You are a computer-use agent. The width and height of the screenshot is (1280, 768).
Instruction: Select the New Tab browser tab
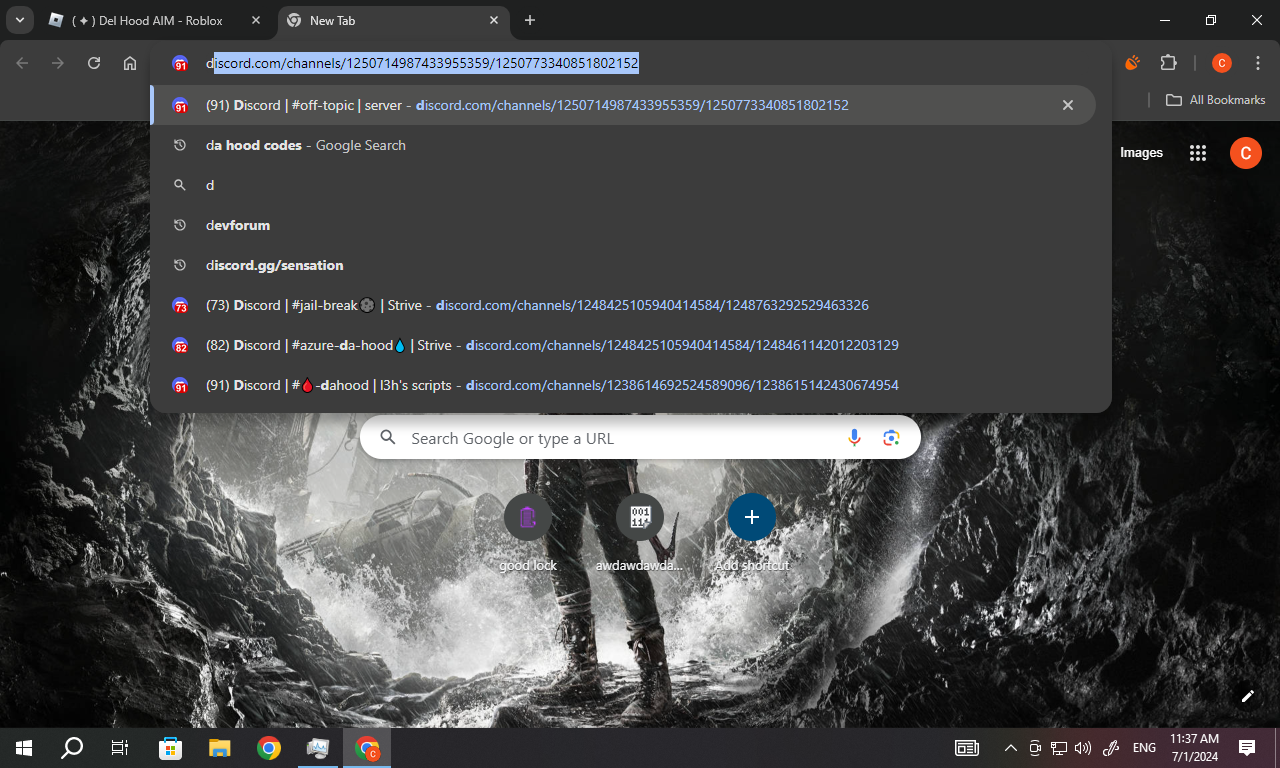click(393, 20)
